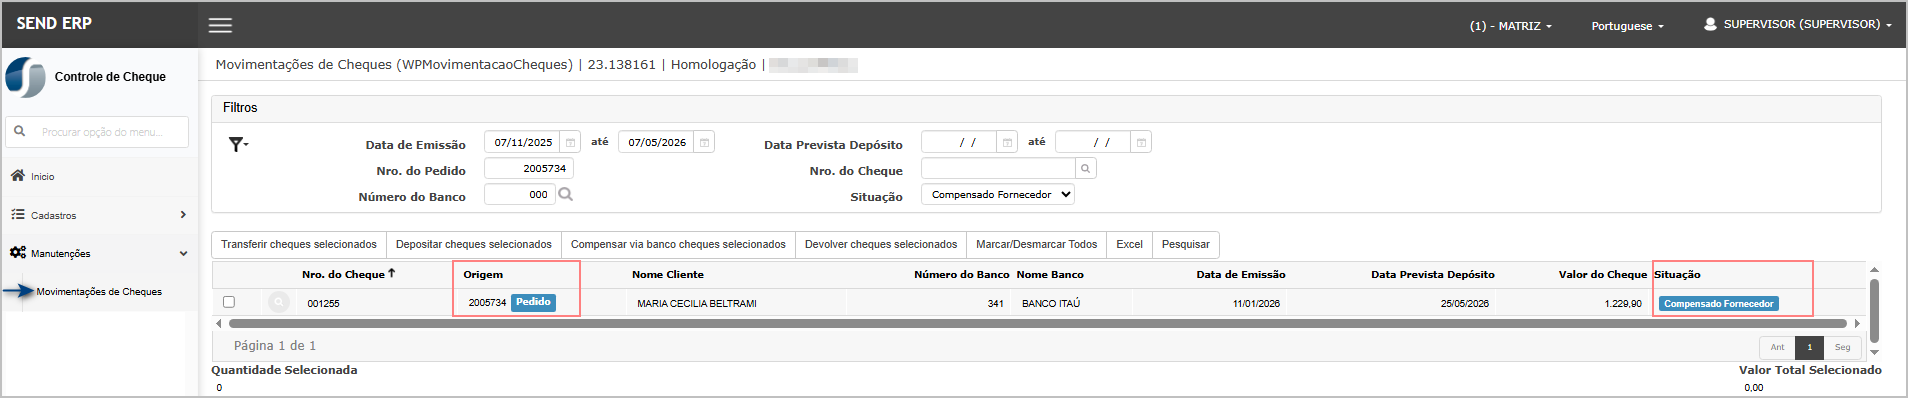
Task: Click the horizontal scrollbar right arrow
Action: click(1857, 323)
